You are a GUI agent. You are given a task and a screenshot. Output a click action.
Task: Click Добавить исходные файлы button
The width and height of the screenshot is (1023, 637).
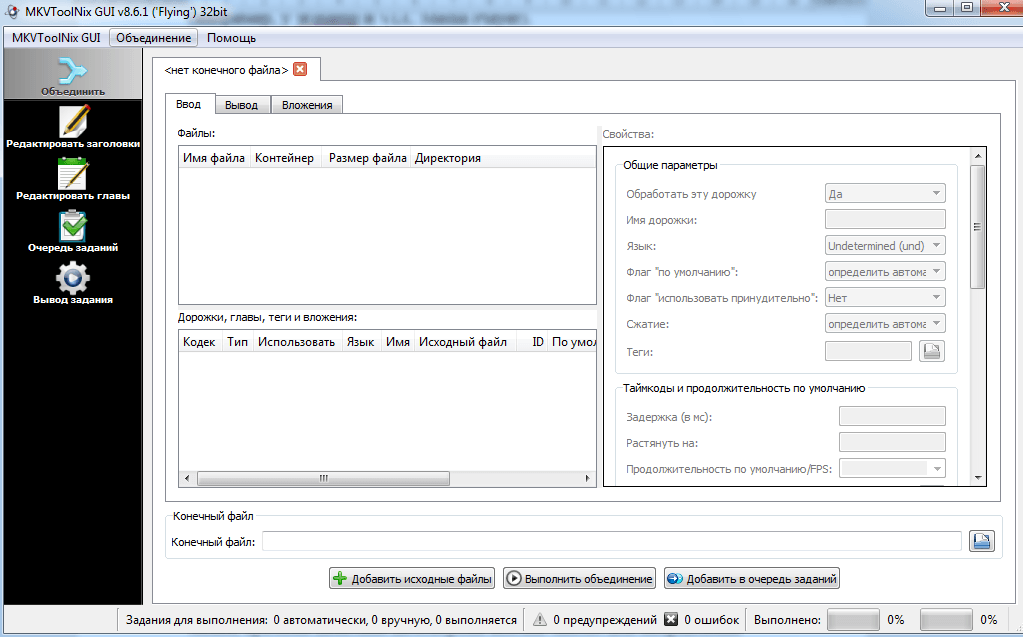tap(412, 578)
